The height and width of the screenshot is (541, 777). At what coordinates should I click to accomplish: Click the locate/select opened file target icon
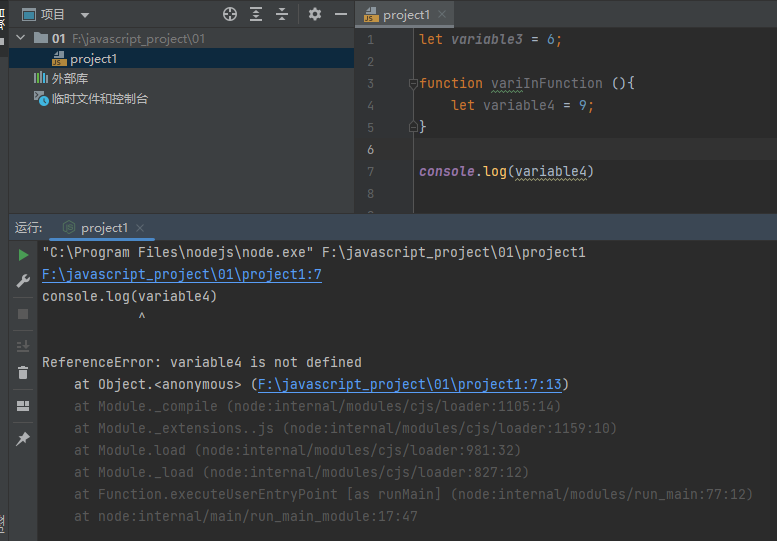pos(229,14)
